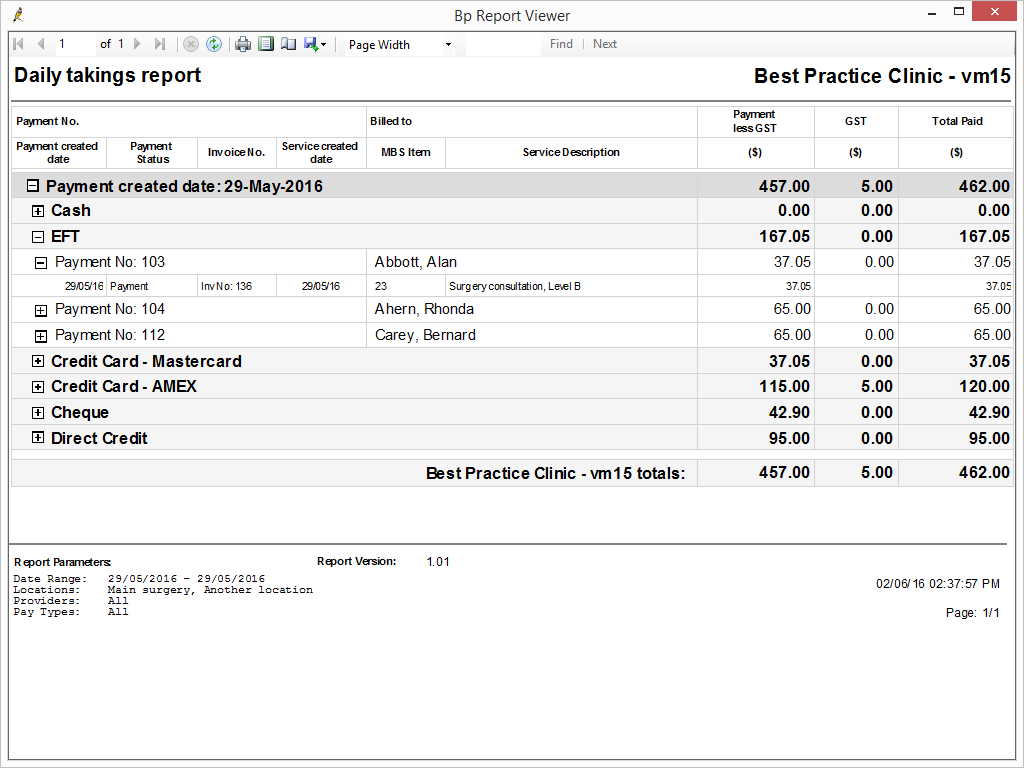The height and width of the screenshot is (768, 1024).
Task: Collapse Payment created date 29-May-2016 group
Action: pyautogui.click(x=33, y=186)
